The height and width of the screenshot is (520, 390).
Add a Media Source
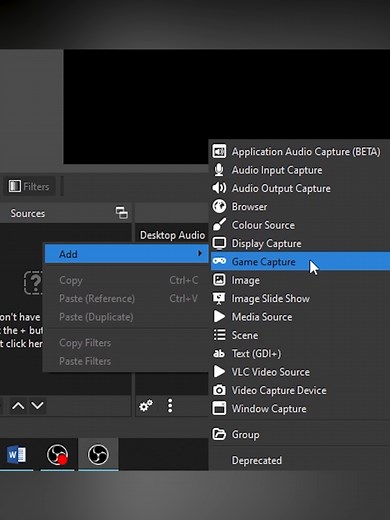point(300,317)
